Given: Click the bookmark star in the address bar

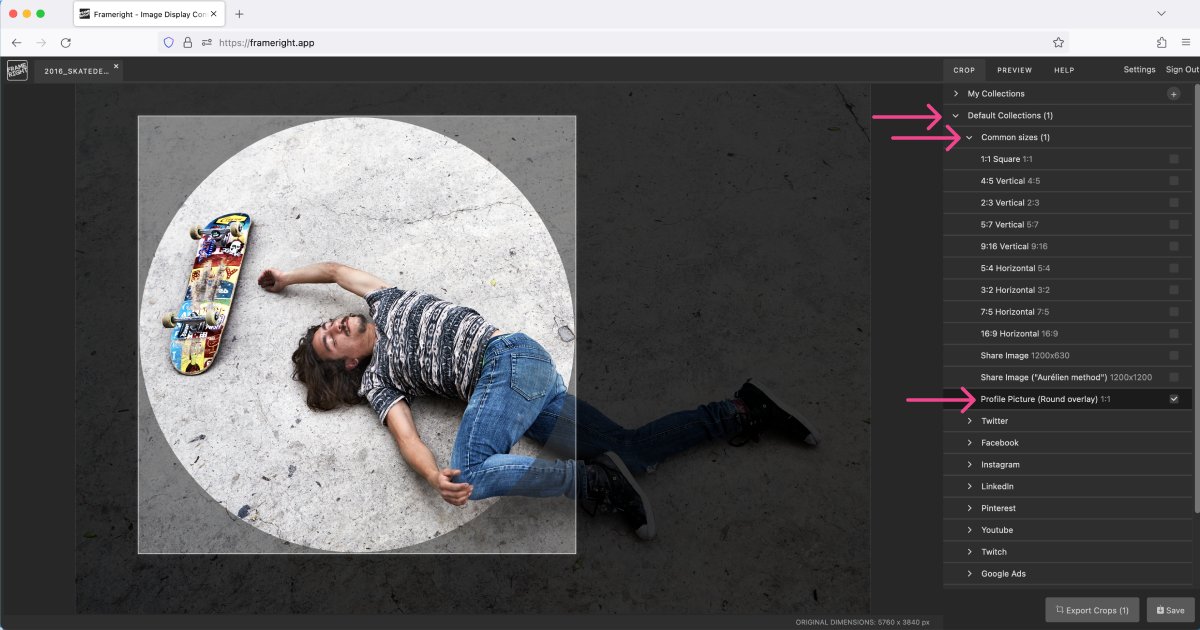Looking at the screenshot, I should tap(1057, 42).
